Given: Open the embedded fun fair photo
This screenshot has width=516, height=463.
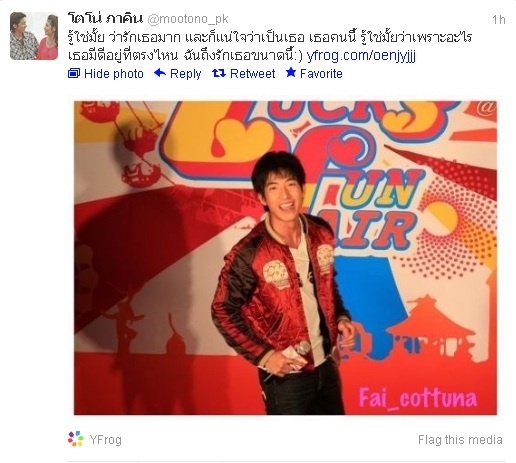Looking at the screenshot, I should (x=285, y=258).
